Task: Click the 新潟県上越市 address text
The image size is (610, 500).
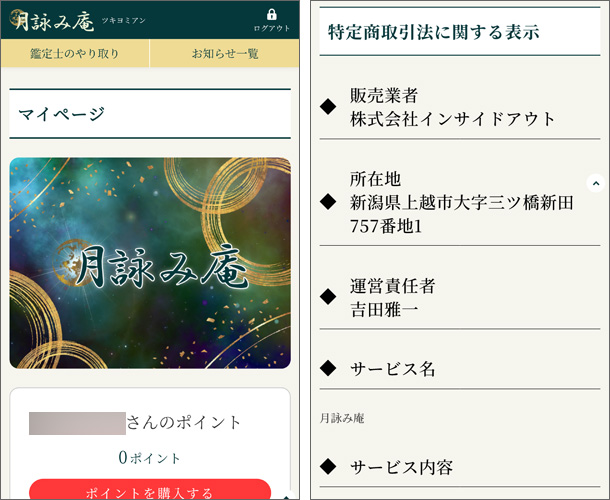Action: click(x=461, y=203)
